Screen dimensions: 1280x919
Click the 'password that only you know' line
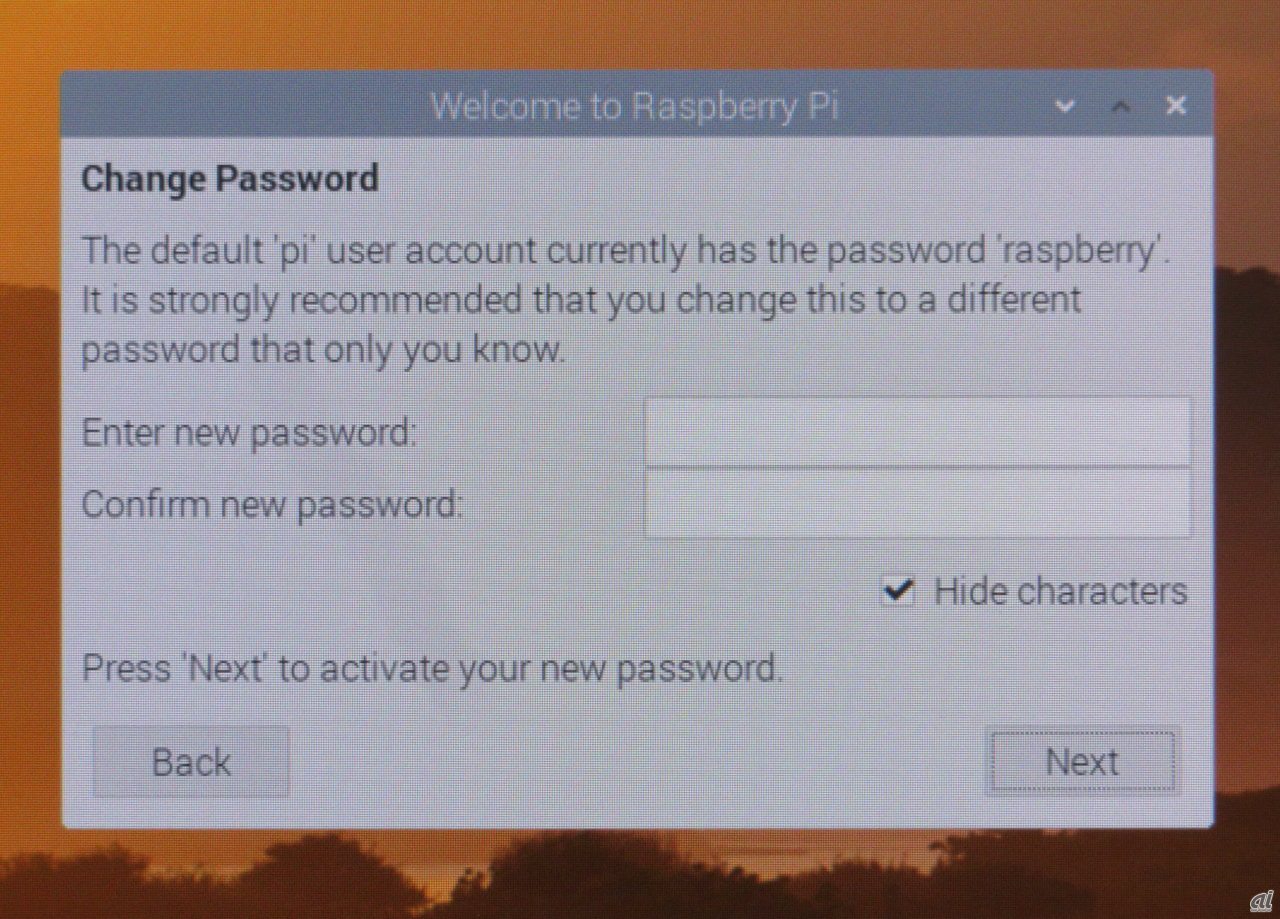click(324, 351)
